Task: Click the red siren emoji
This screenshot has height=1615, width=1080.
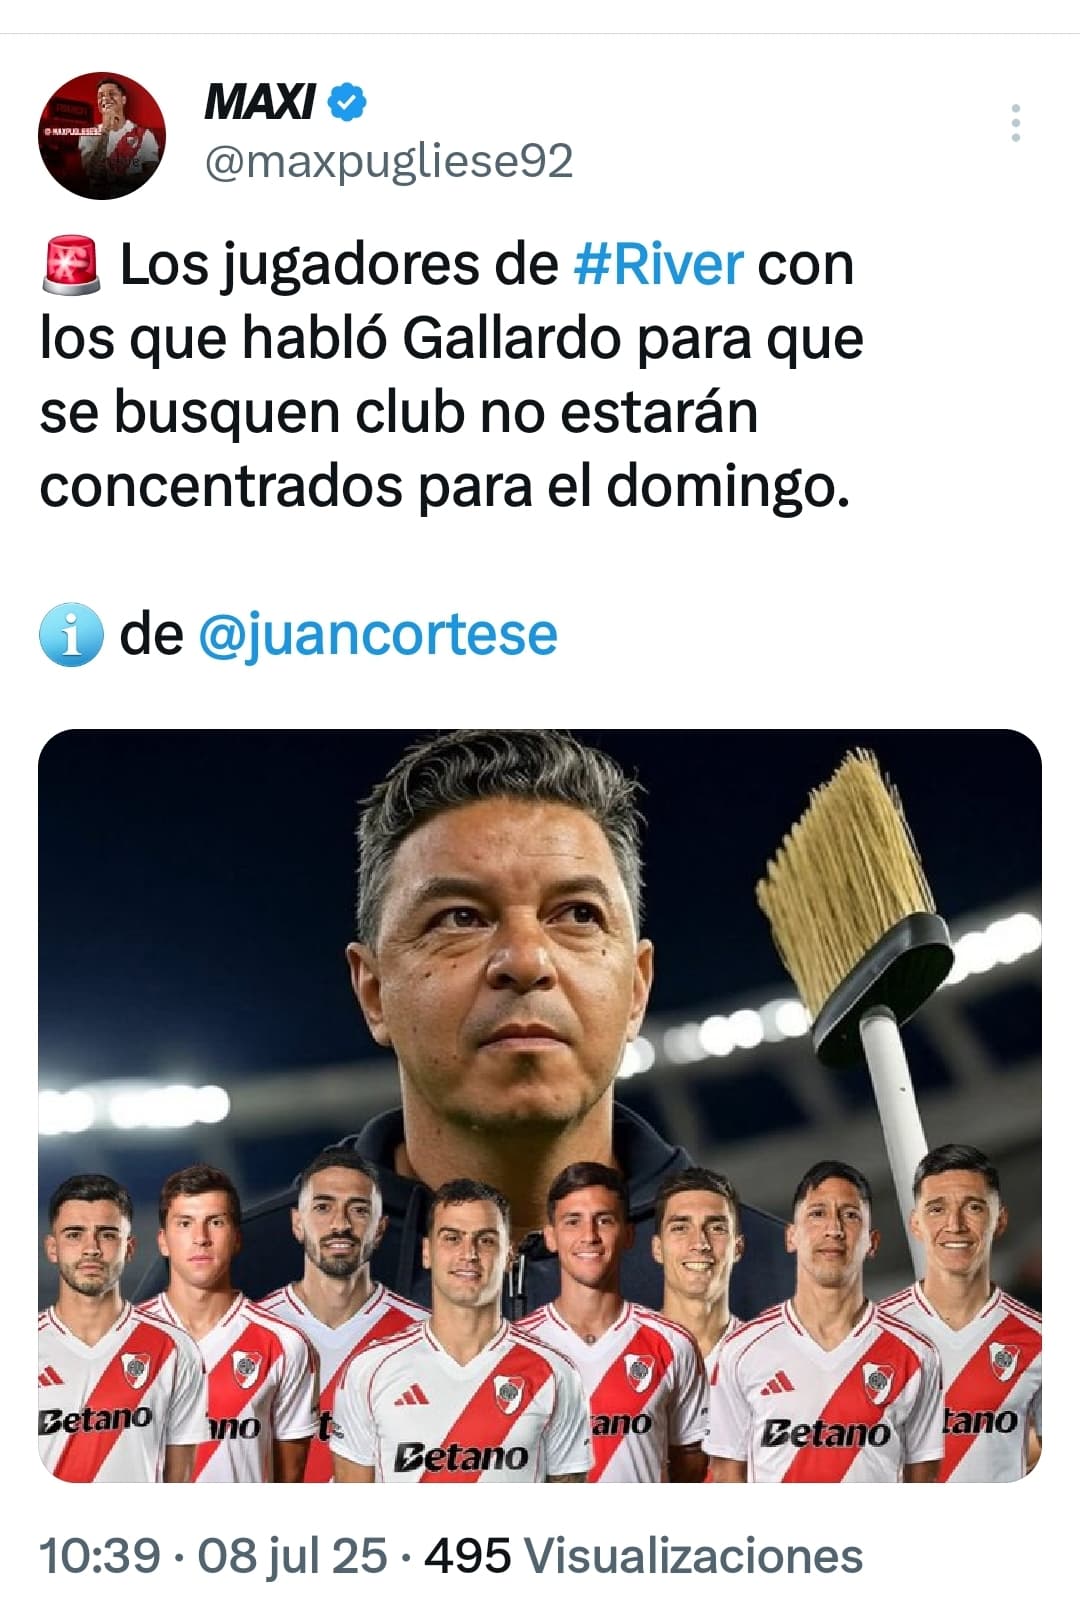Action: [71, 265]
